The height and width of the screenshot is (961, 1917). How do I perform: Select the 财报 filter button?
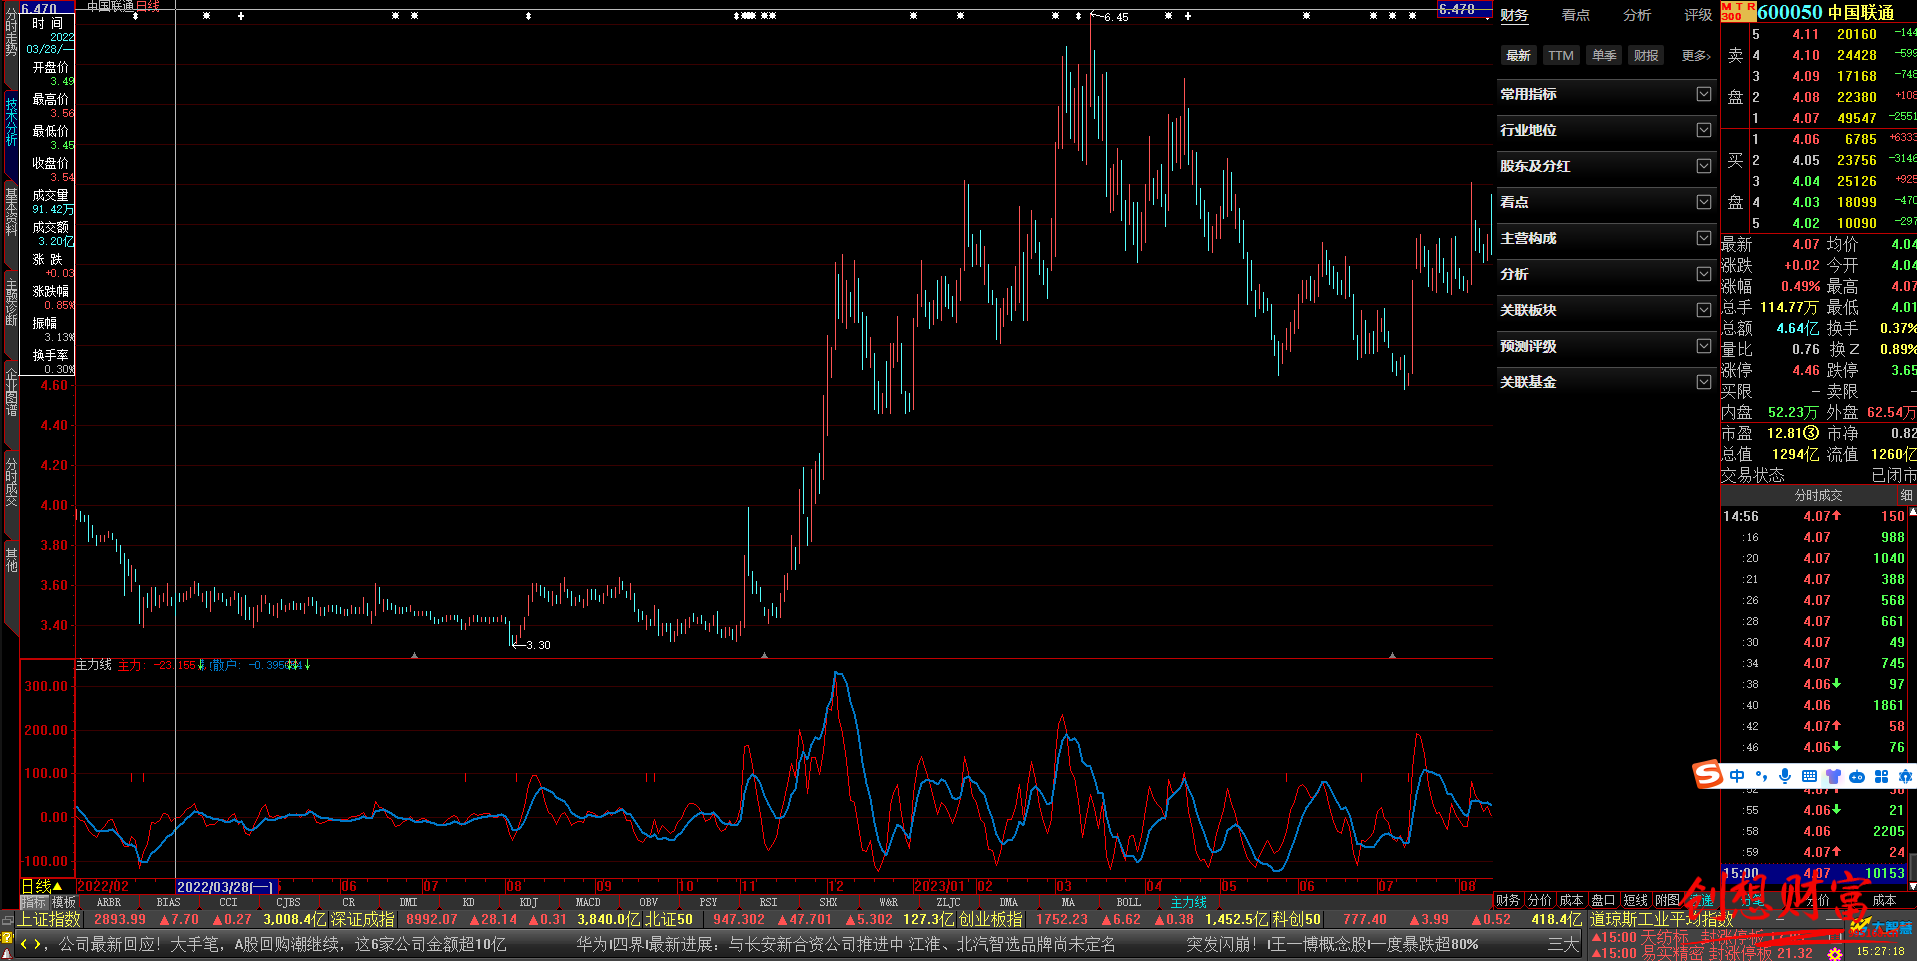click(x=1646, y=56)
